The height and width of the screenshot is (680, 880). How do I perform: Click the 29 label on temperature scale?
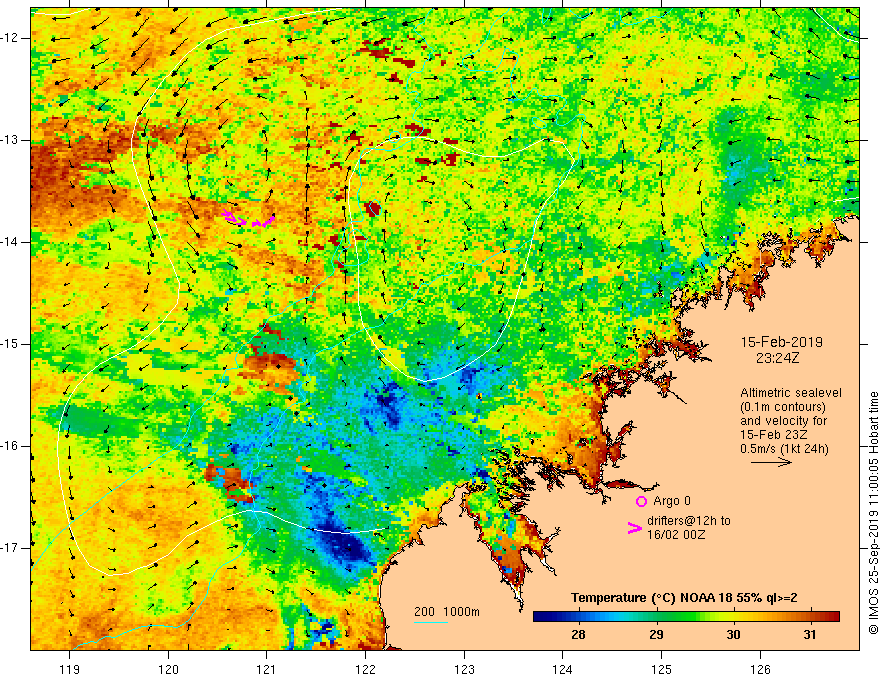coord(656,635)
